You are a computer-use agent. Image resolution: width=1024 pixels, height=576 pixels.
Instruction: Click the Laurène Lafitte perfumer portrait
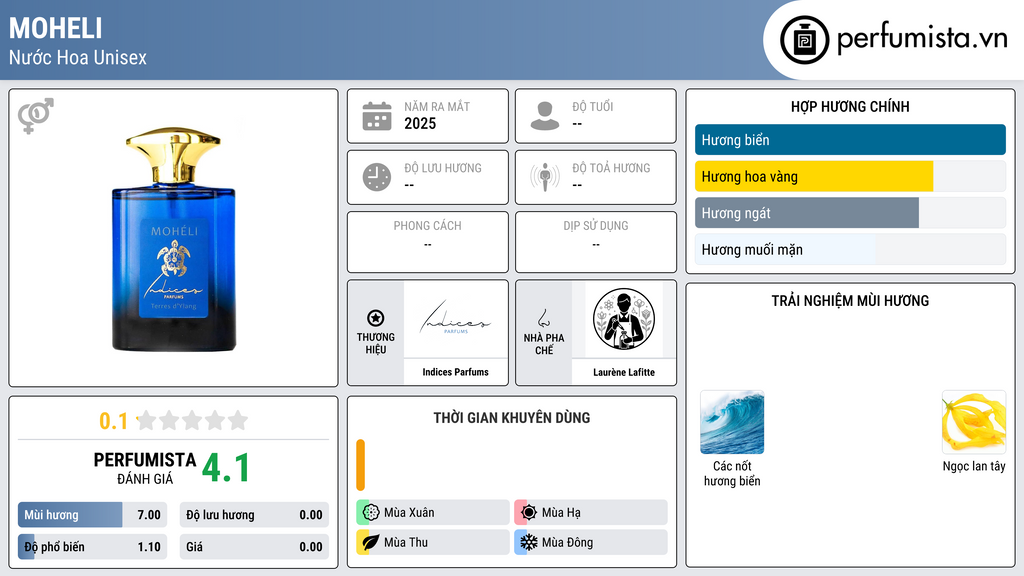pyautogui.click(x=624, y=319)
